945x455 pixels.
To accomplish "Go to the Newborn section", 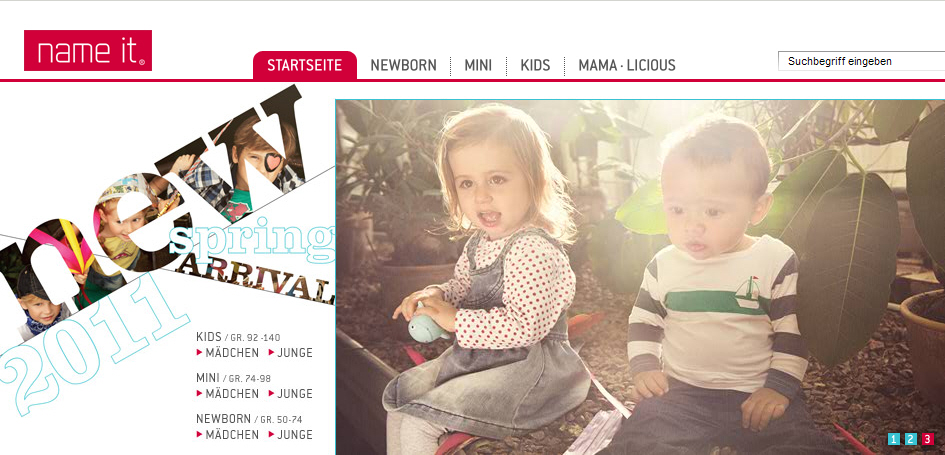I will coord(403,65).
